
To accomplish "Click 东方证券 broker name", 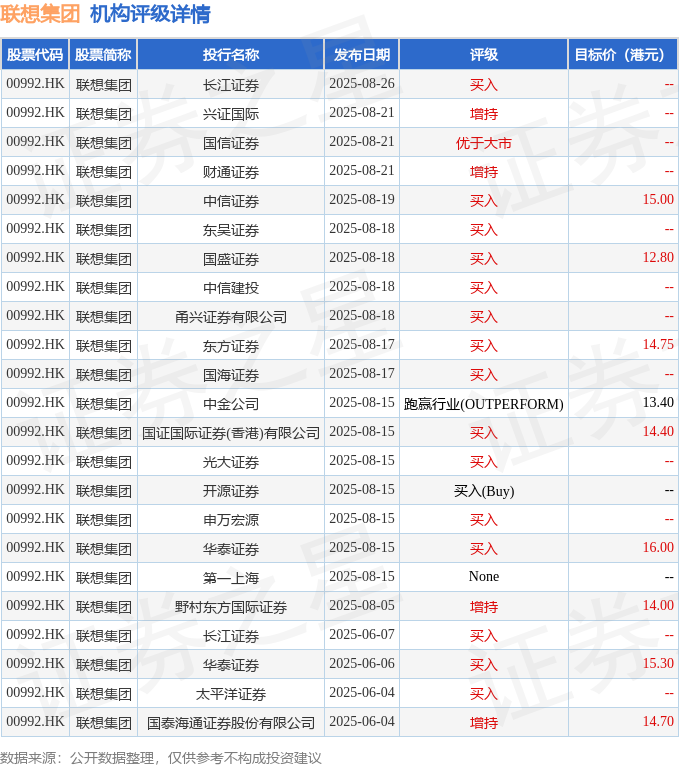I will (x=231, y=346).
